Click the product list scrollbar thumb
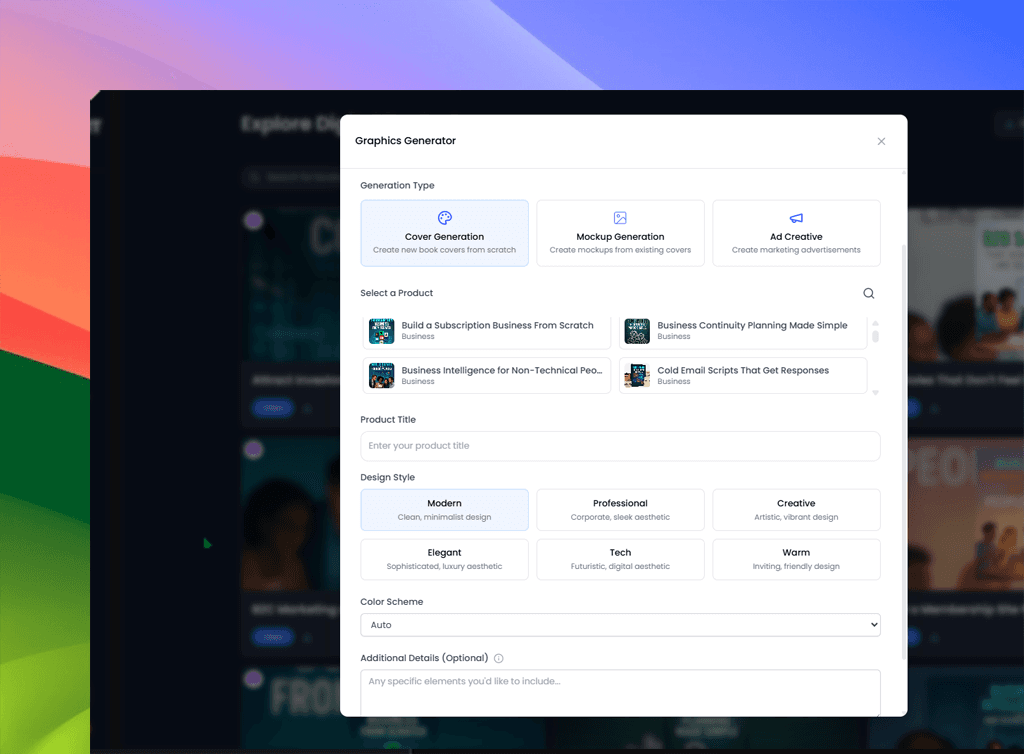 (875, 336)
